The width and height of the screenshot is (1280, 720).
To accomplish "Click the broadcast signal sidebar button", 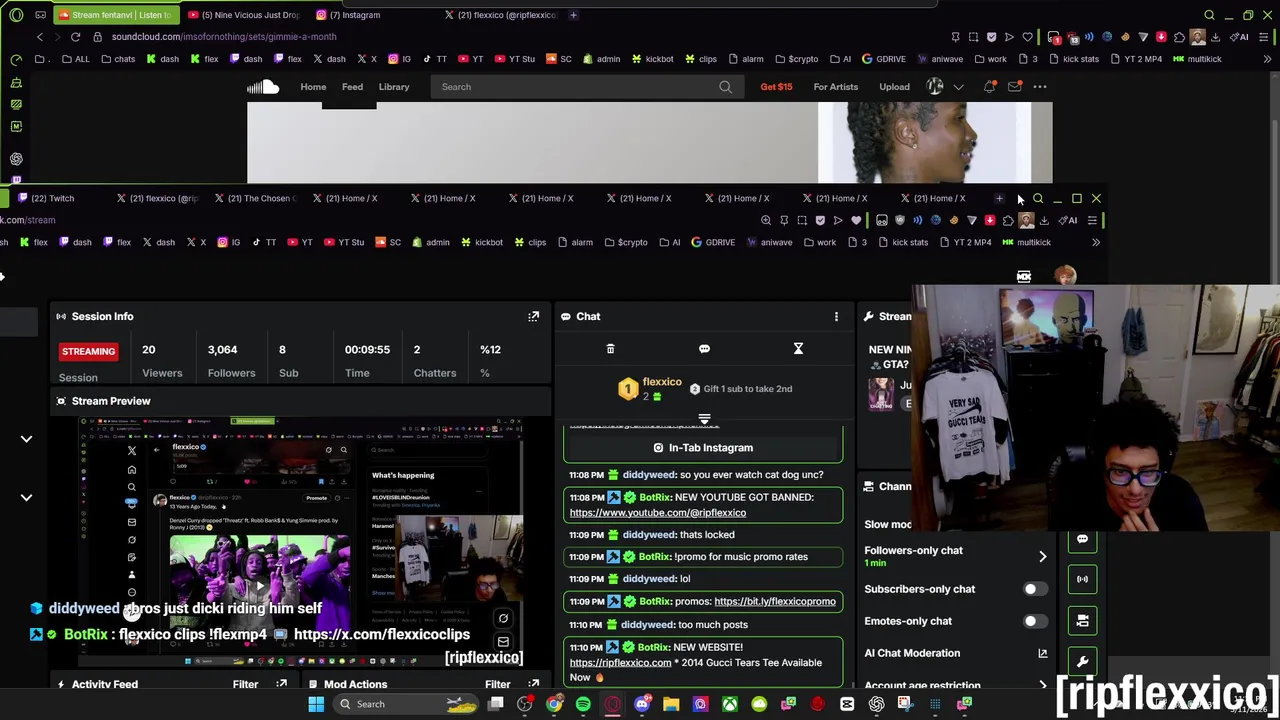I will click(x=1082, y=579).
